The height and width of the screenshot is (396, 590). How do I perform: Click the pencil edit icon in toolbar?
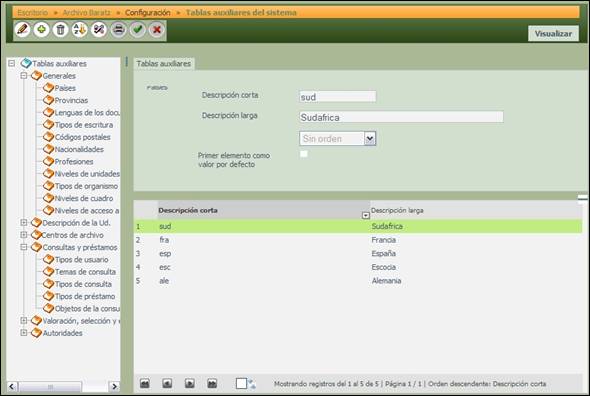point(22,29)
